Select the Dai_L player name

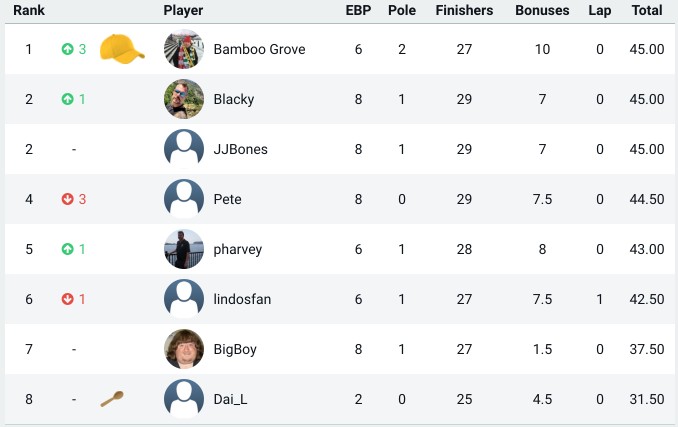pos(230,399)
